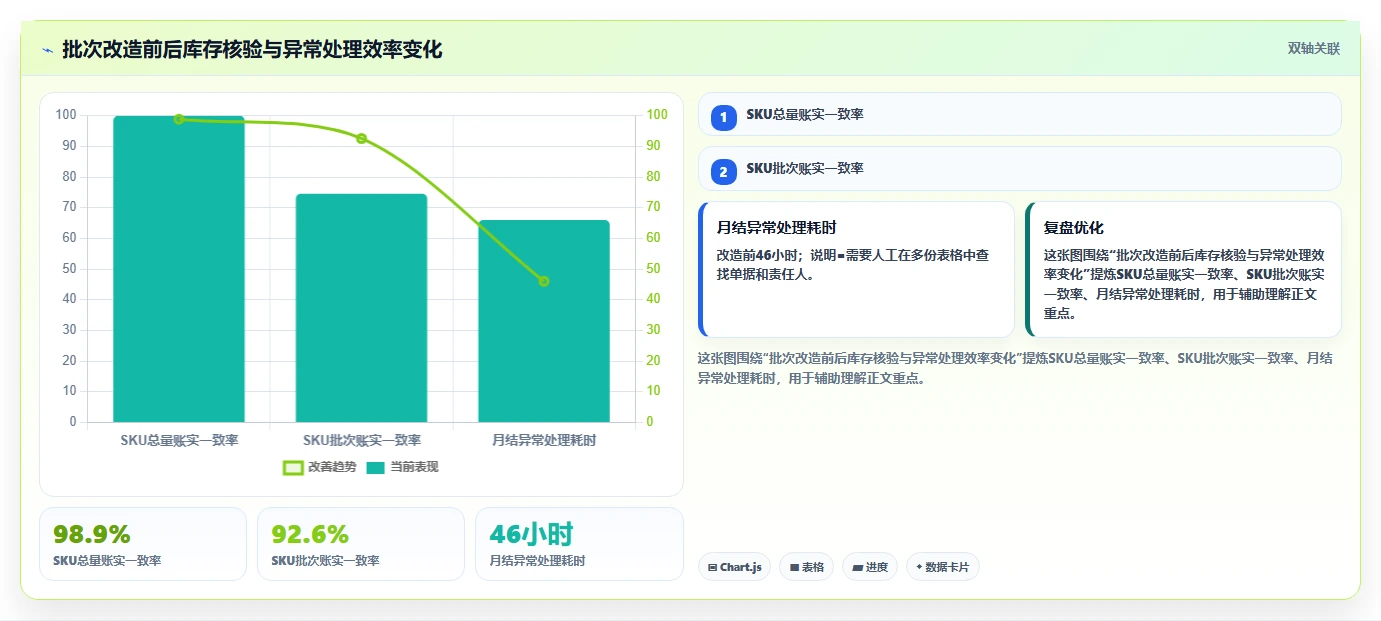
Task: Toggle the 改善趋势 legend entry
Action: [320, 467]
